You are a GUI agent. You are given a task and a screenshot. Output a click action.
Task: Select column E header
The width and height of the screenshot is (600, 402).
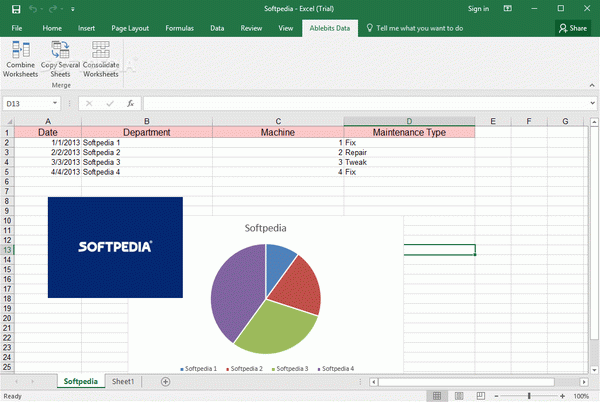pyautogui.click(x=493, y=121)
